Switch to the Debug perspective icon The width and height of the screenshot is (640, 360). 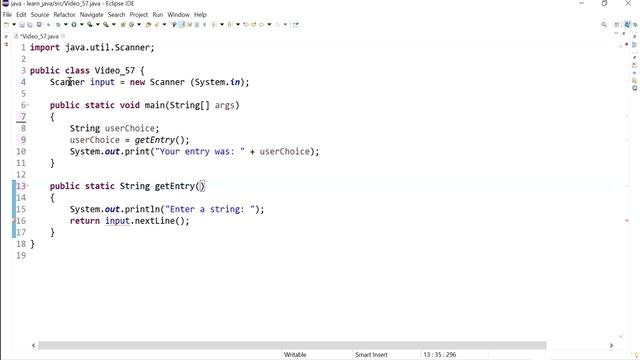point(635,24)
